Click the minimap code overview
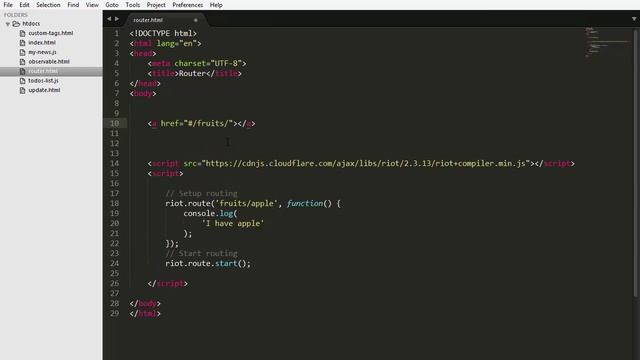The width and height of the screenshot is (640, 360). click(x=607, y=42)
